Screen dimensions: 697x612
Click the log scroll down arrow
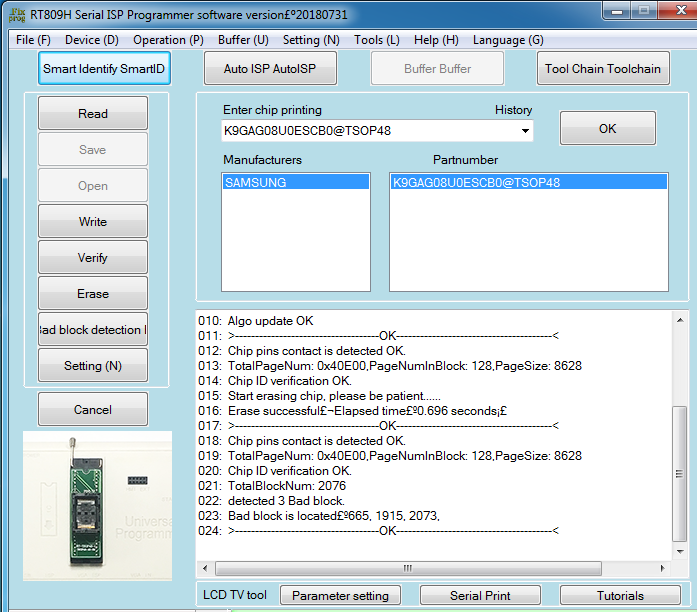pyautogui.click(x=680, y=552)
